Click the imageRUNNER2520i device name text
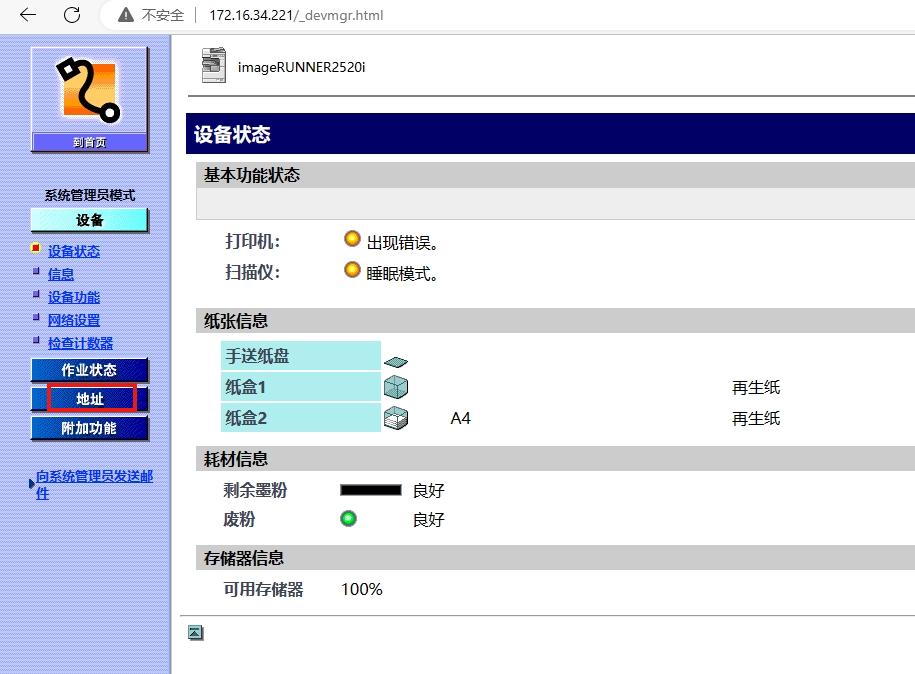915x674 pixels. pos(301,67)
